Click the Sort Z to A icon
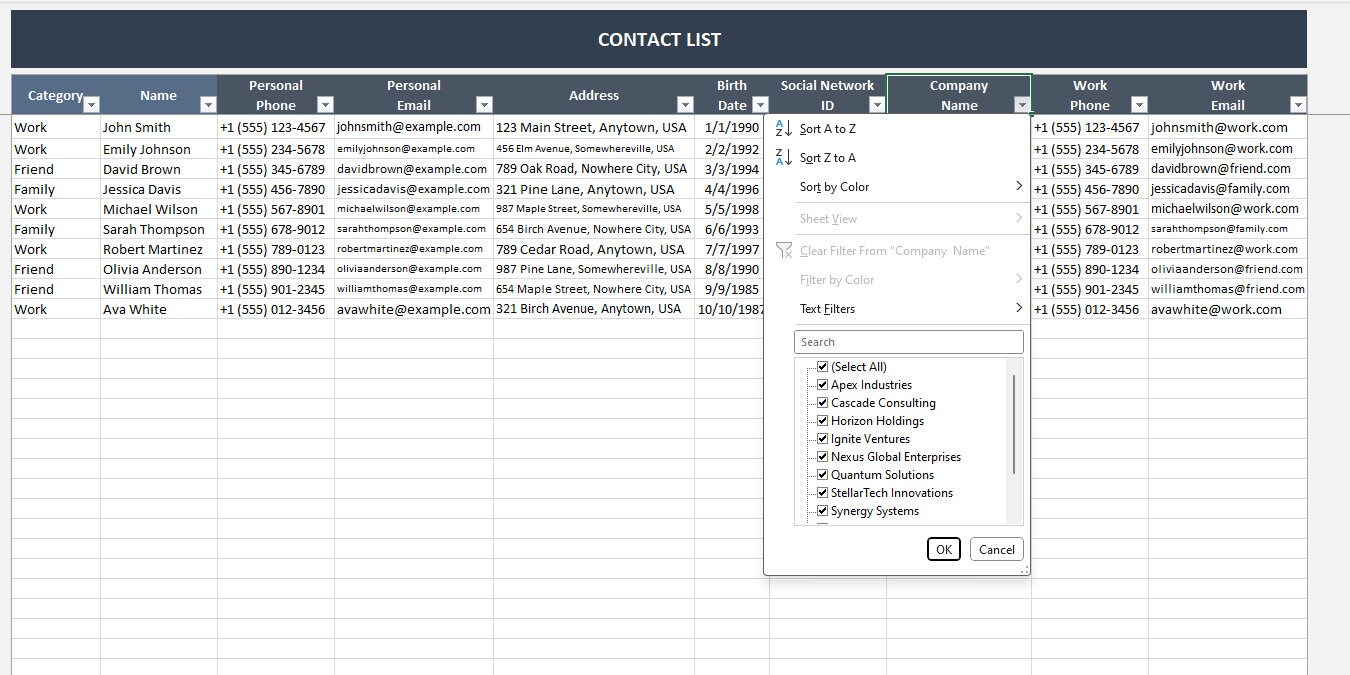 [x=785, y=157]
